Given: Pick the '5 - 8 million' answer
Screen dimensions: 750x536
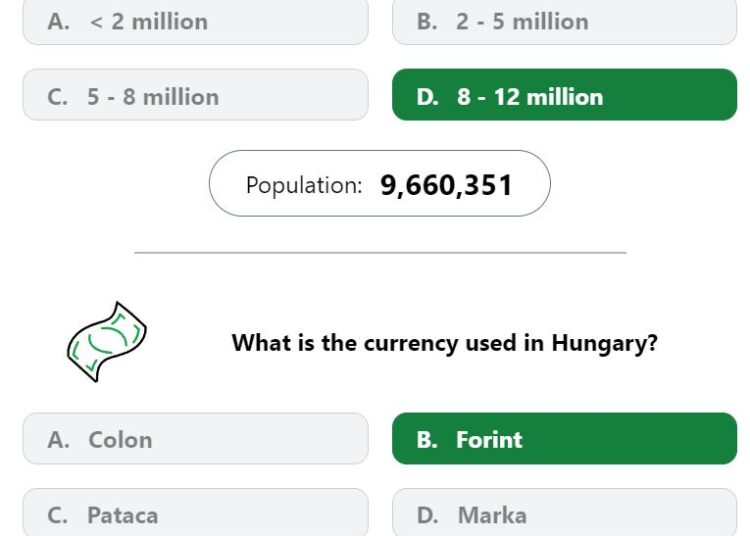Looking at the screenshot, I should pyautogui.click(x=196, y=95).
